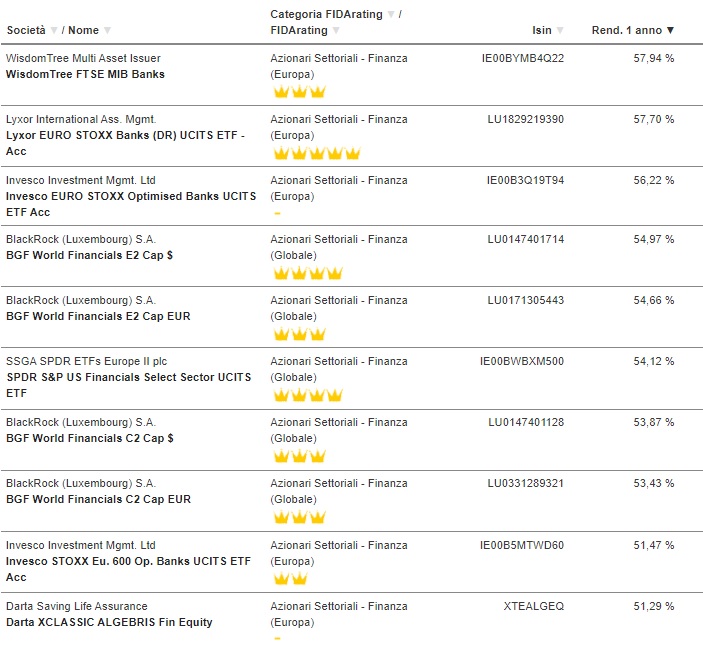703x650 pixels.
Task: Click WisdomTree FTSE MIB Banks crown rating
Action: tap(299, 92)
